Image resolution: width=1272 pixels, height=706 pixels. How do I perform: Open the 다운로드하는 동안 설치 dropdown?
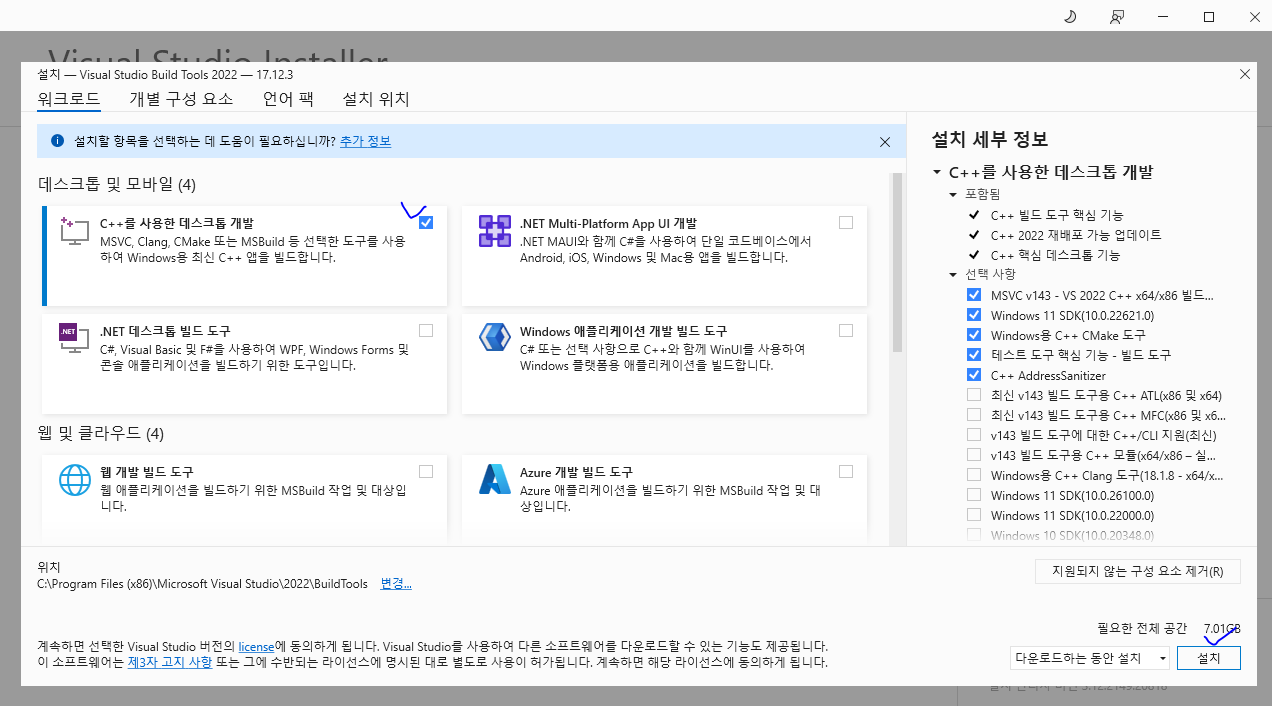coord(1090,658)
